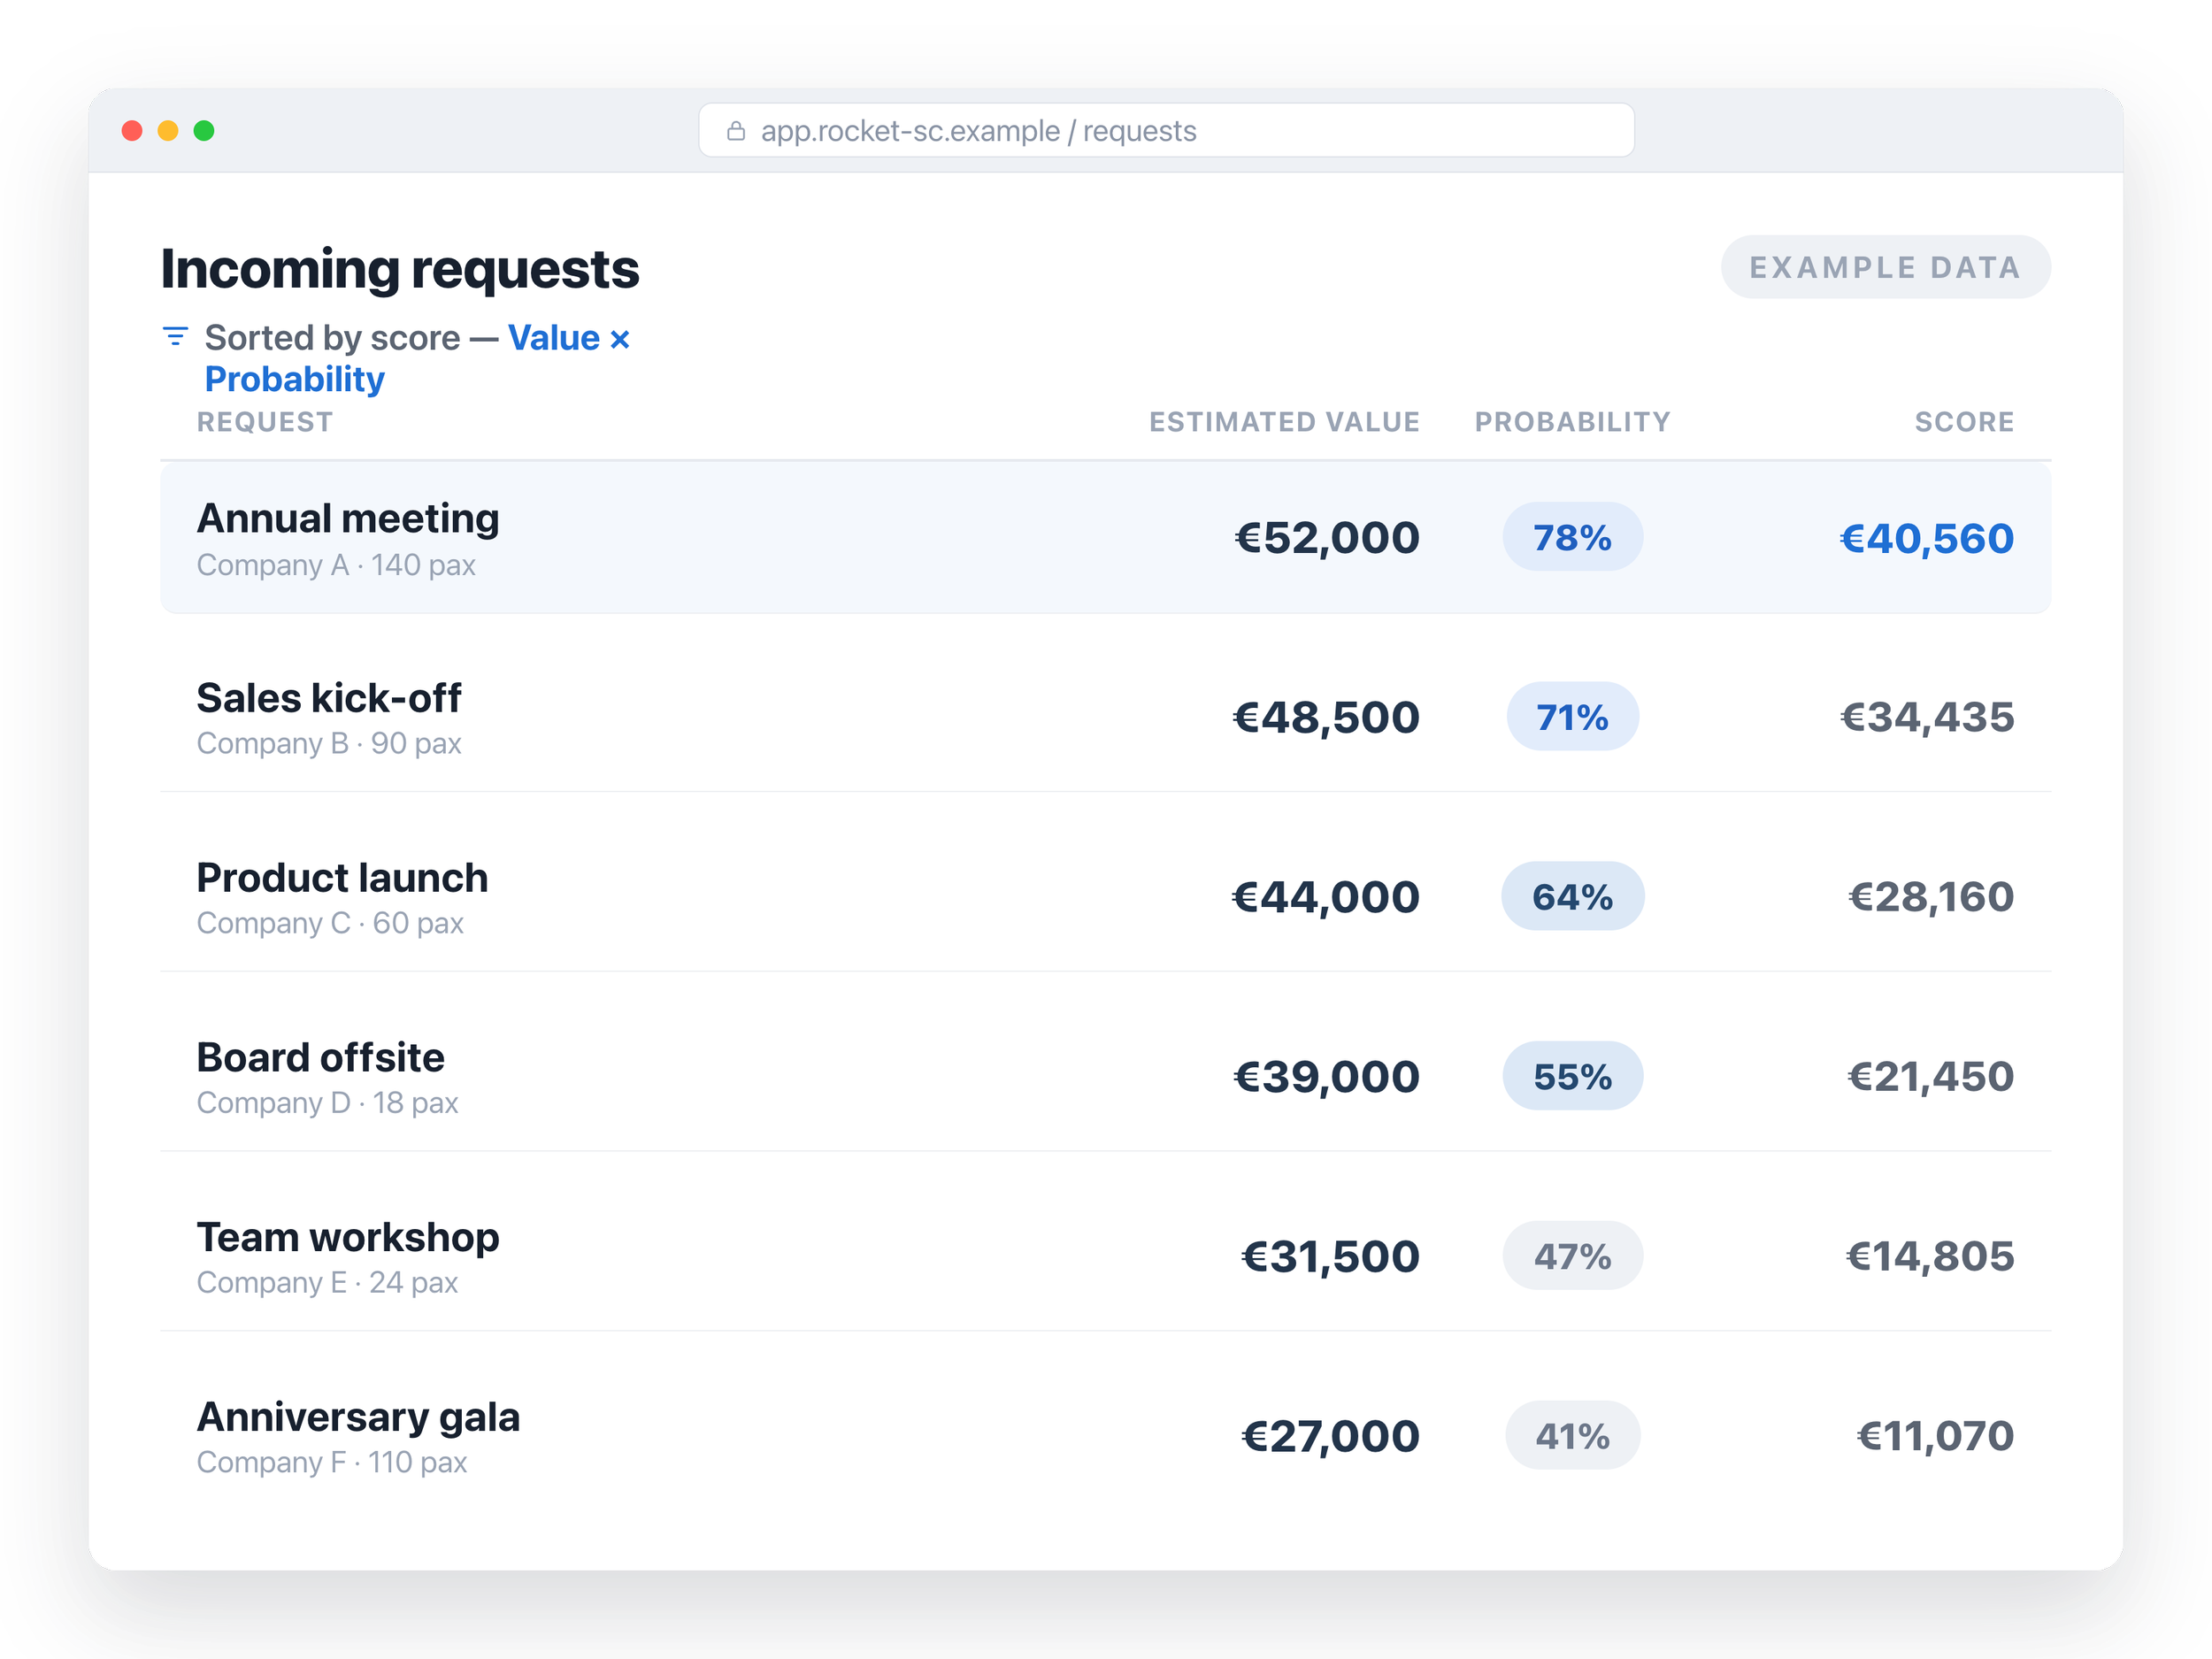Click the green maximize window dot
The image size is (2212, 1659).
pyautogui.click(x=204, y=131)
